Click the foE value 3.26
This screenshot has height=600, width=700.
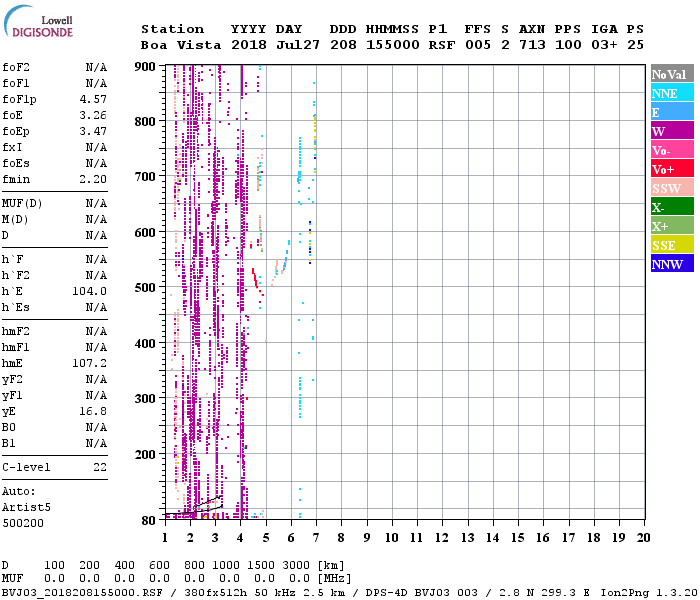click(93, 115)
